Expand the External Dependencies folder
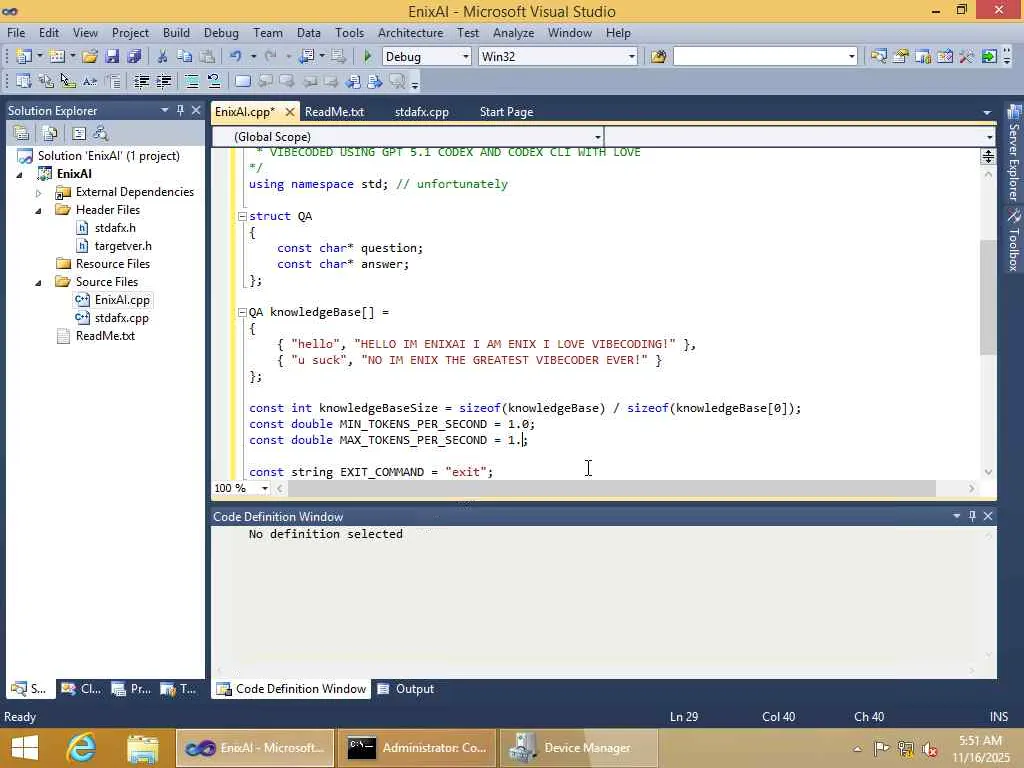Screen dimensions: 1024x768 [x=39, y=193]
